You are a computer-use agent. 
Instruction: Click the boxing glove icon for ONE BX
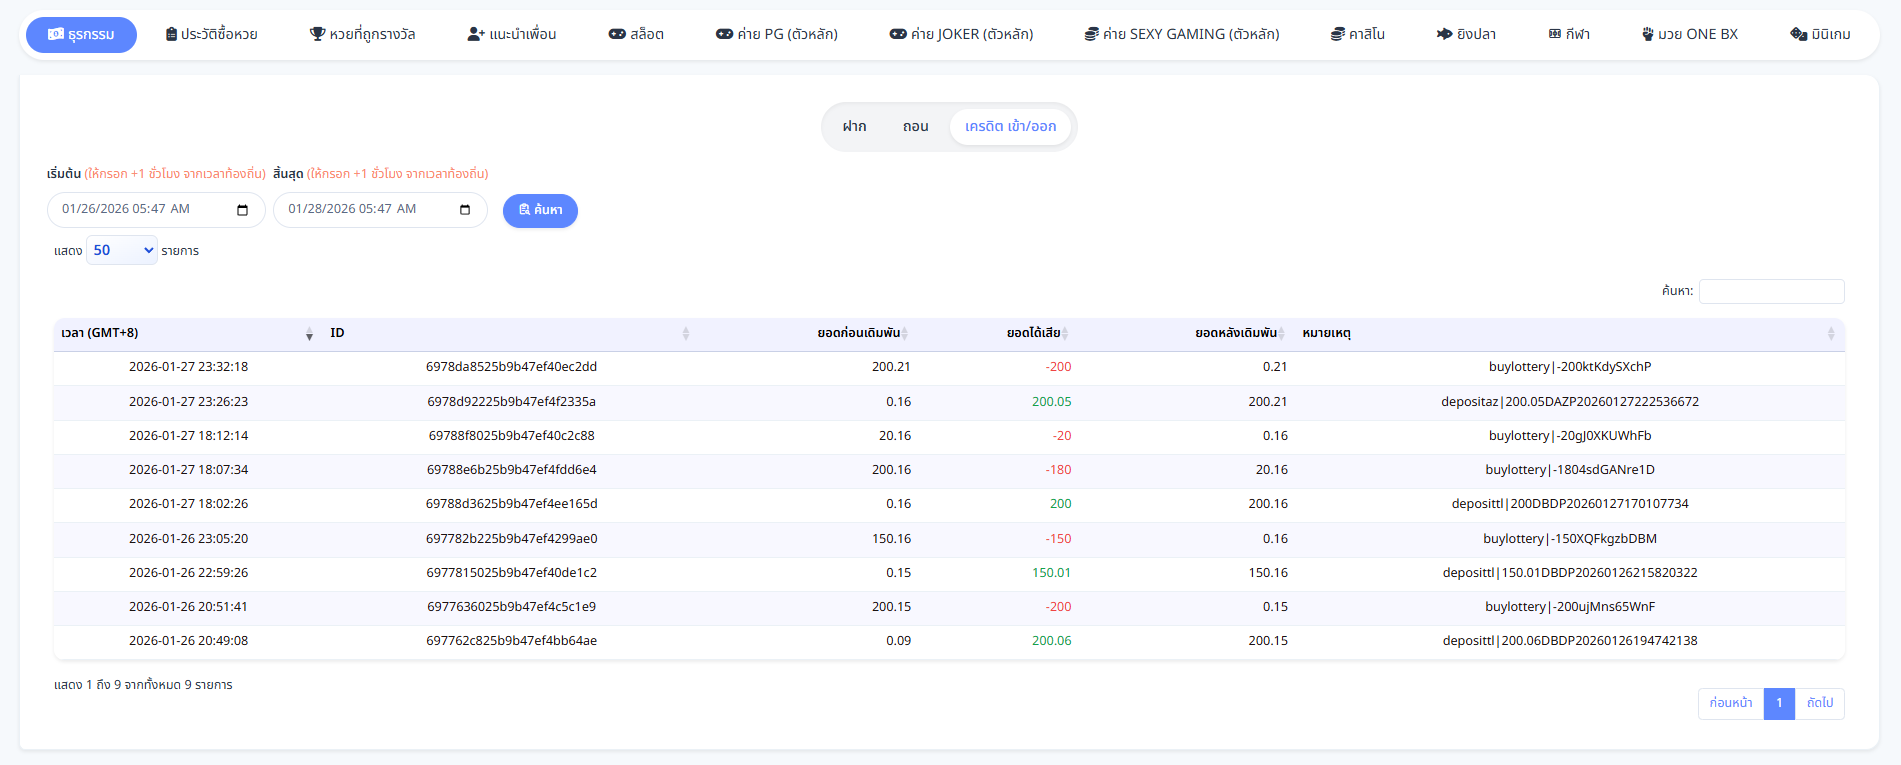(1647, 34)
